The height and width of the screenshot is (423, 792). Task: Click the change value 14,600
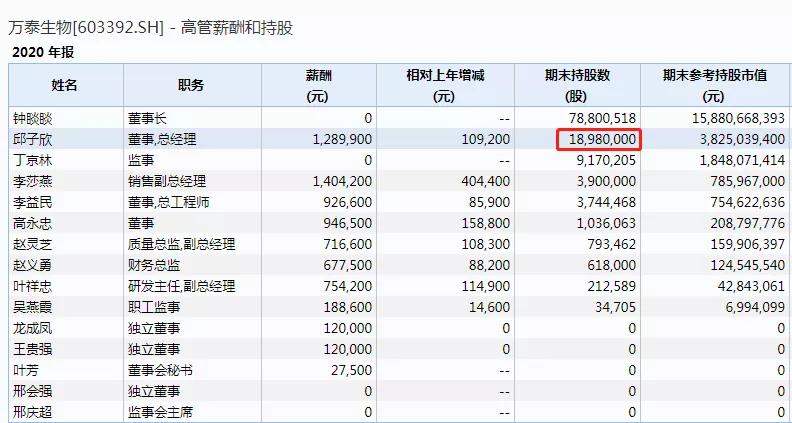(x=490, y=307)
